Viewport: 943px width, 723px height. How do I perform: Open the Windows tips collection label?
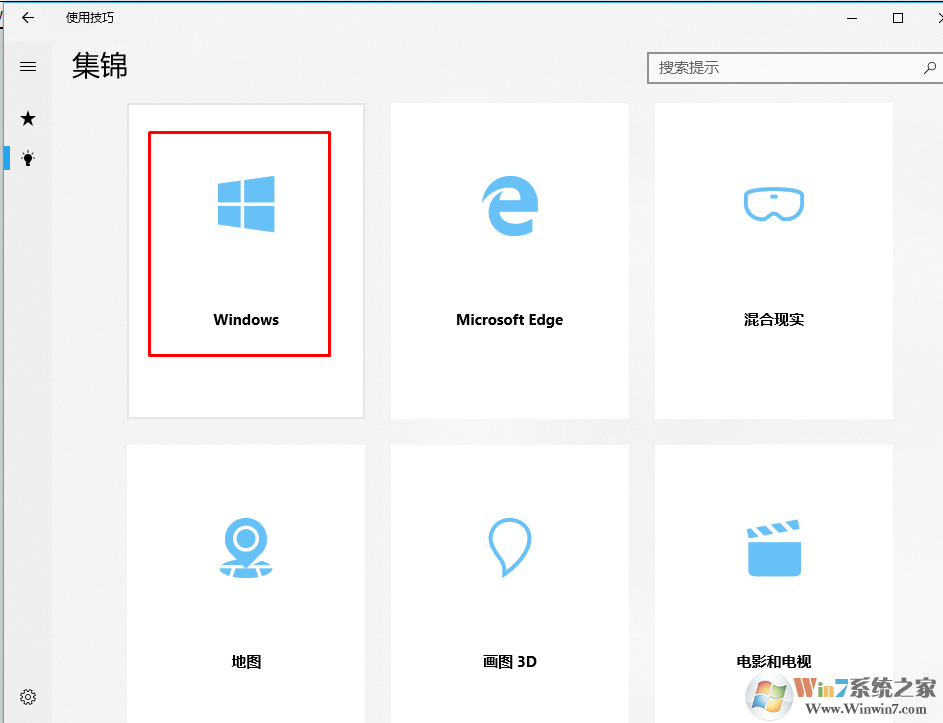246,320
